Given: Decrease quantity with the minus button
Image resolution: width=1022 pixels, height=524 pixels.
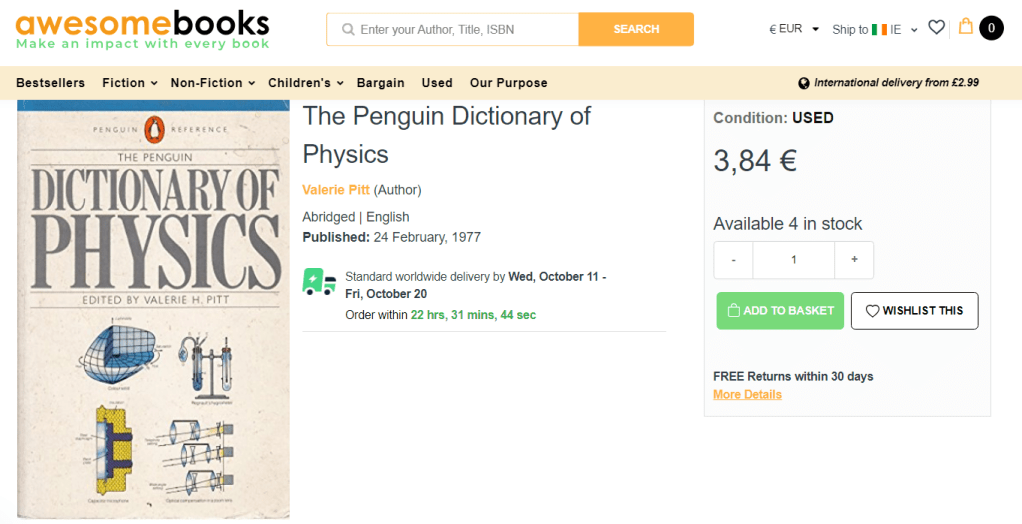Looking at the screenshot, I should (734, 260).
